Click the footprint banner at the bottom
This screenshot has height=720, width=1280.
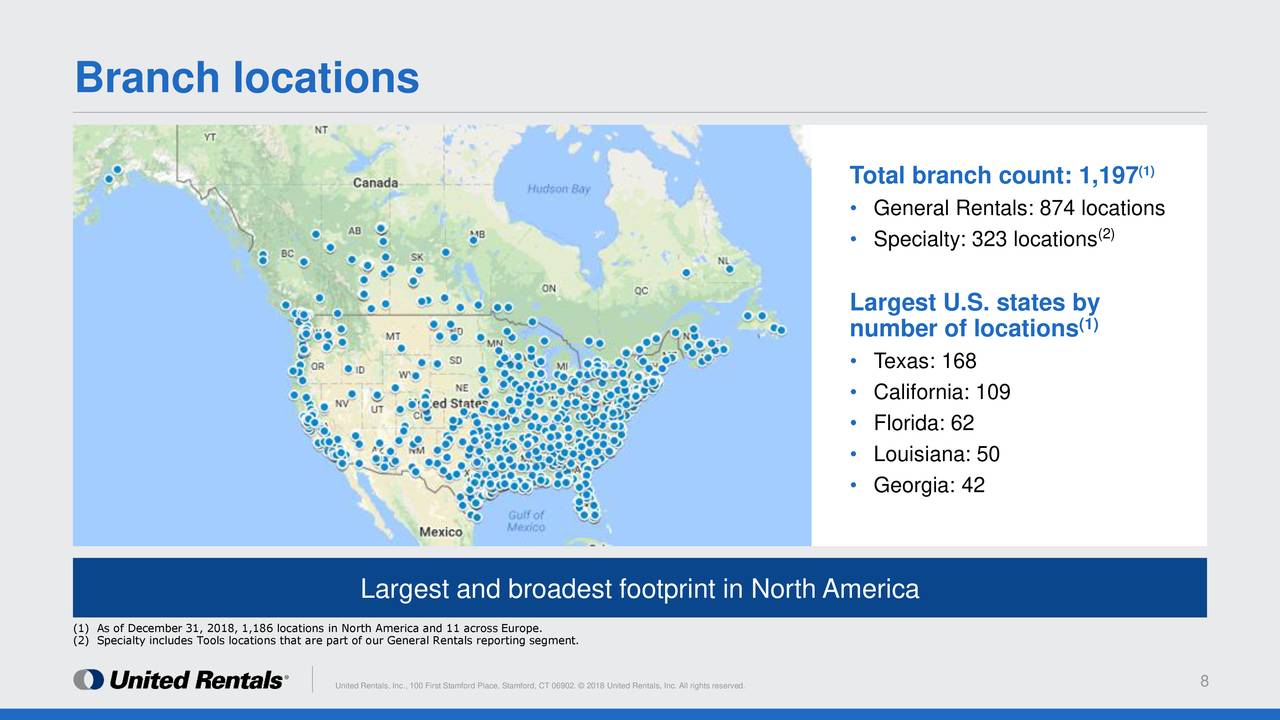coord(640,589)
